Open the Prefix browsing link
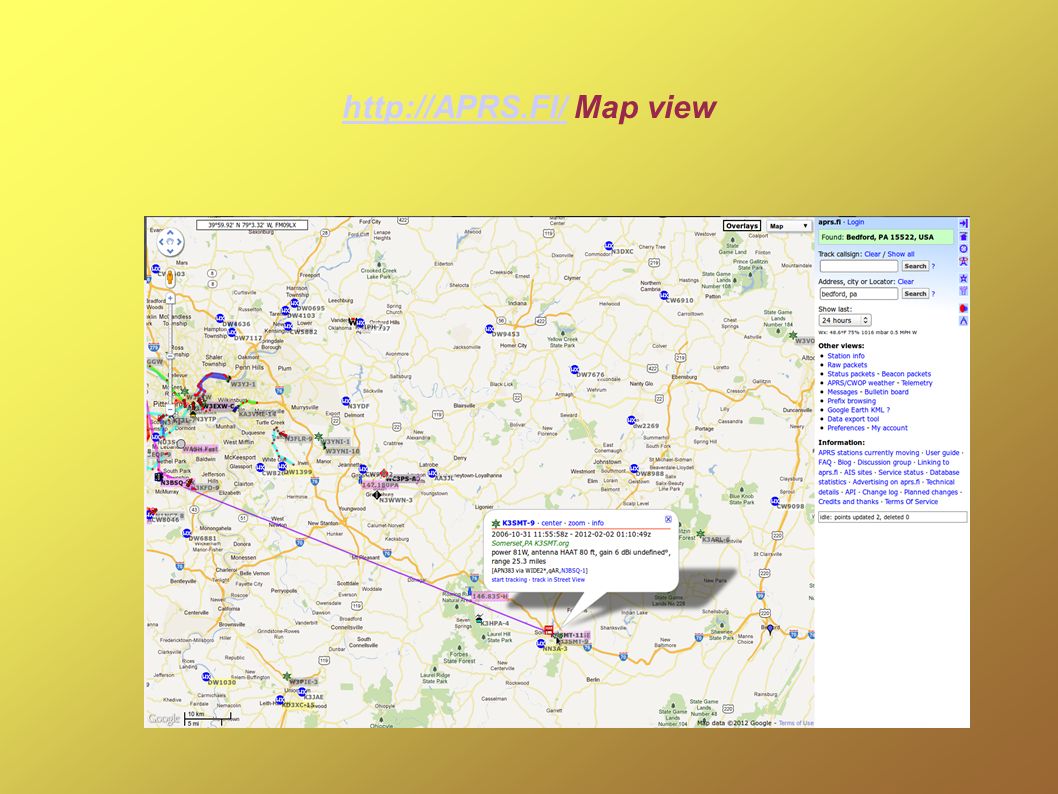This screenshot has width=1058, height=794. pyautogui.click(x=852, y=401)
